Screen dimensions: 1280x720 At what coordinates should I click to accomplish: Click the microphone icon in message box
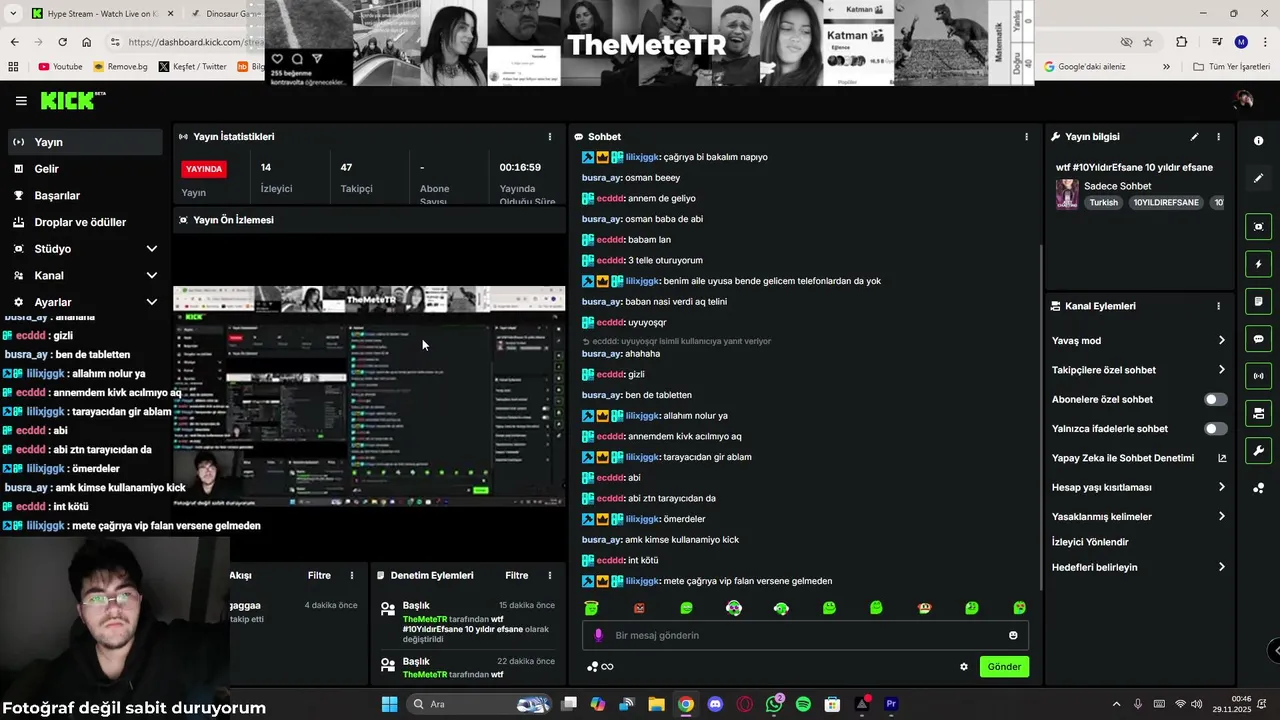[x=598, y=635]
